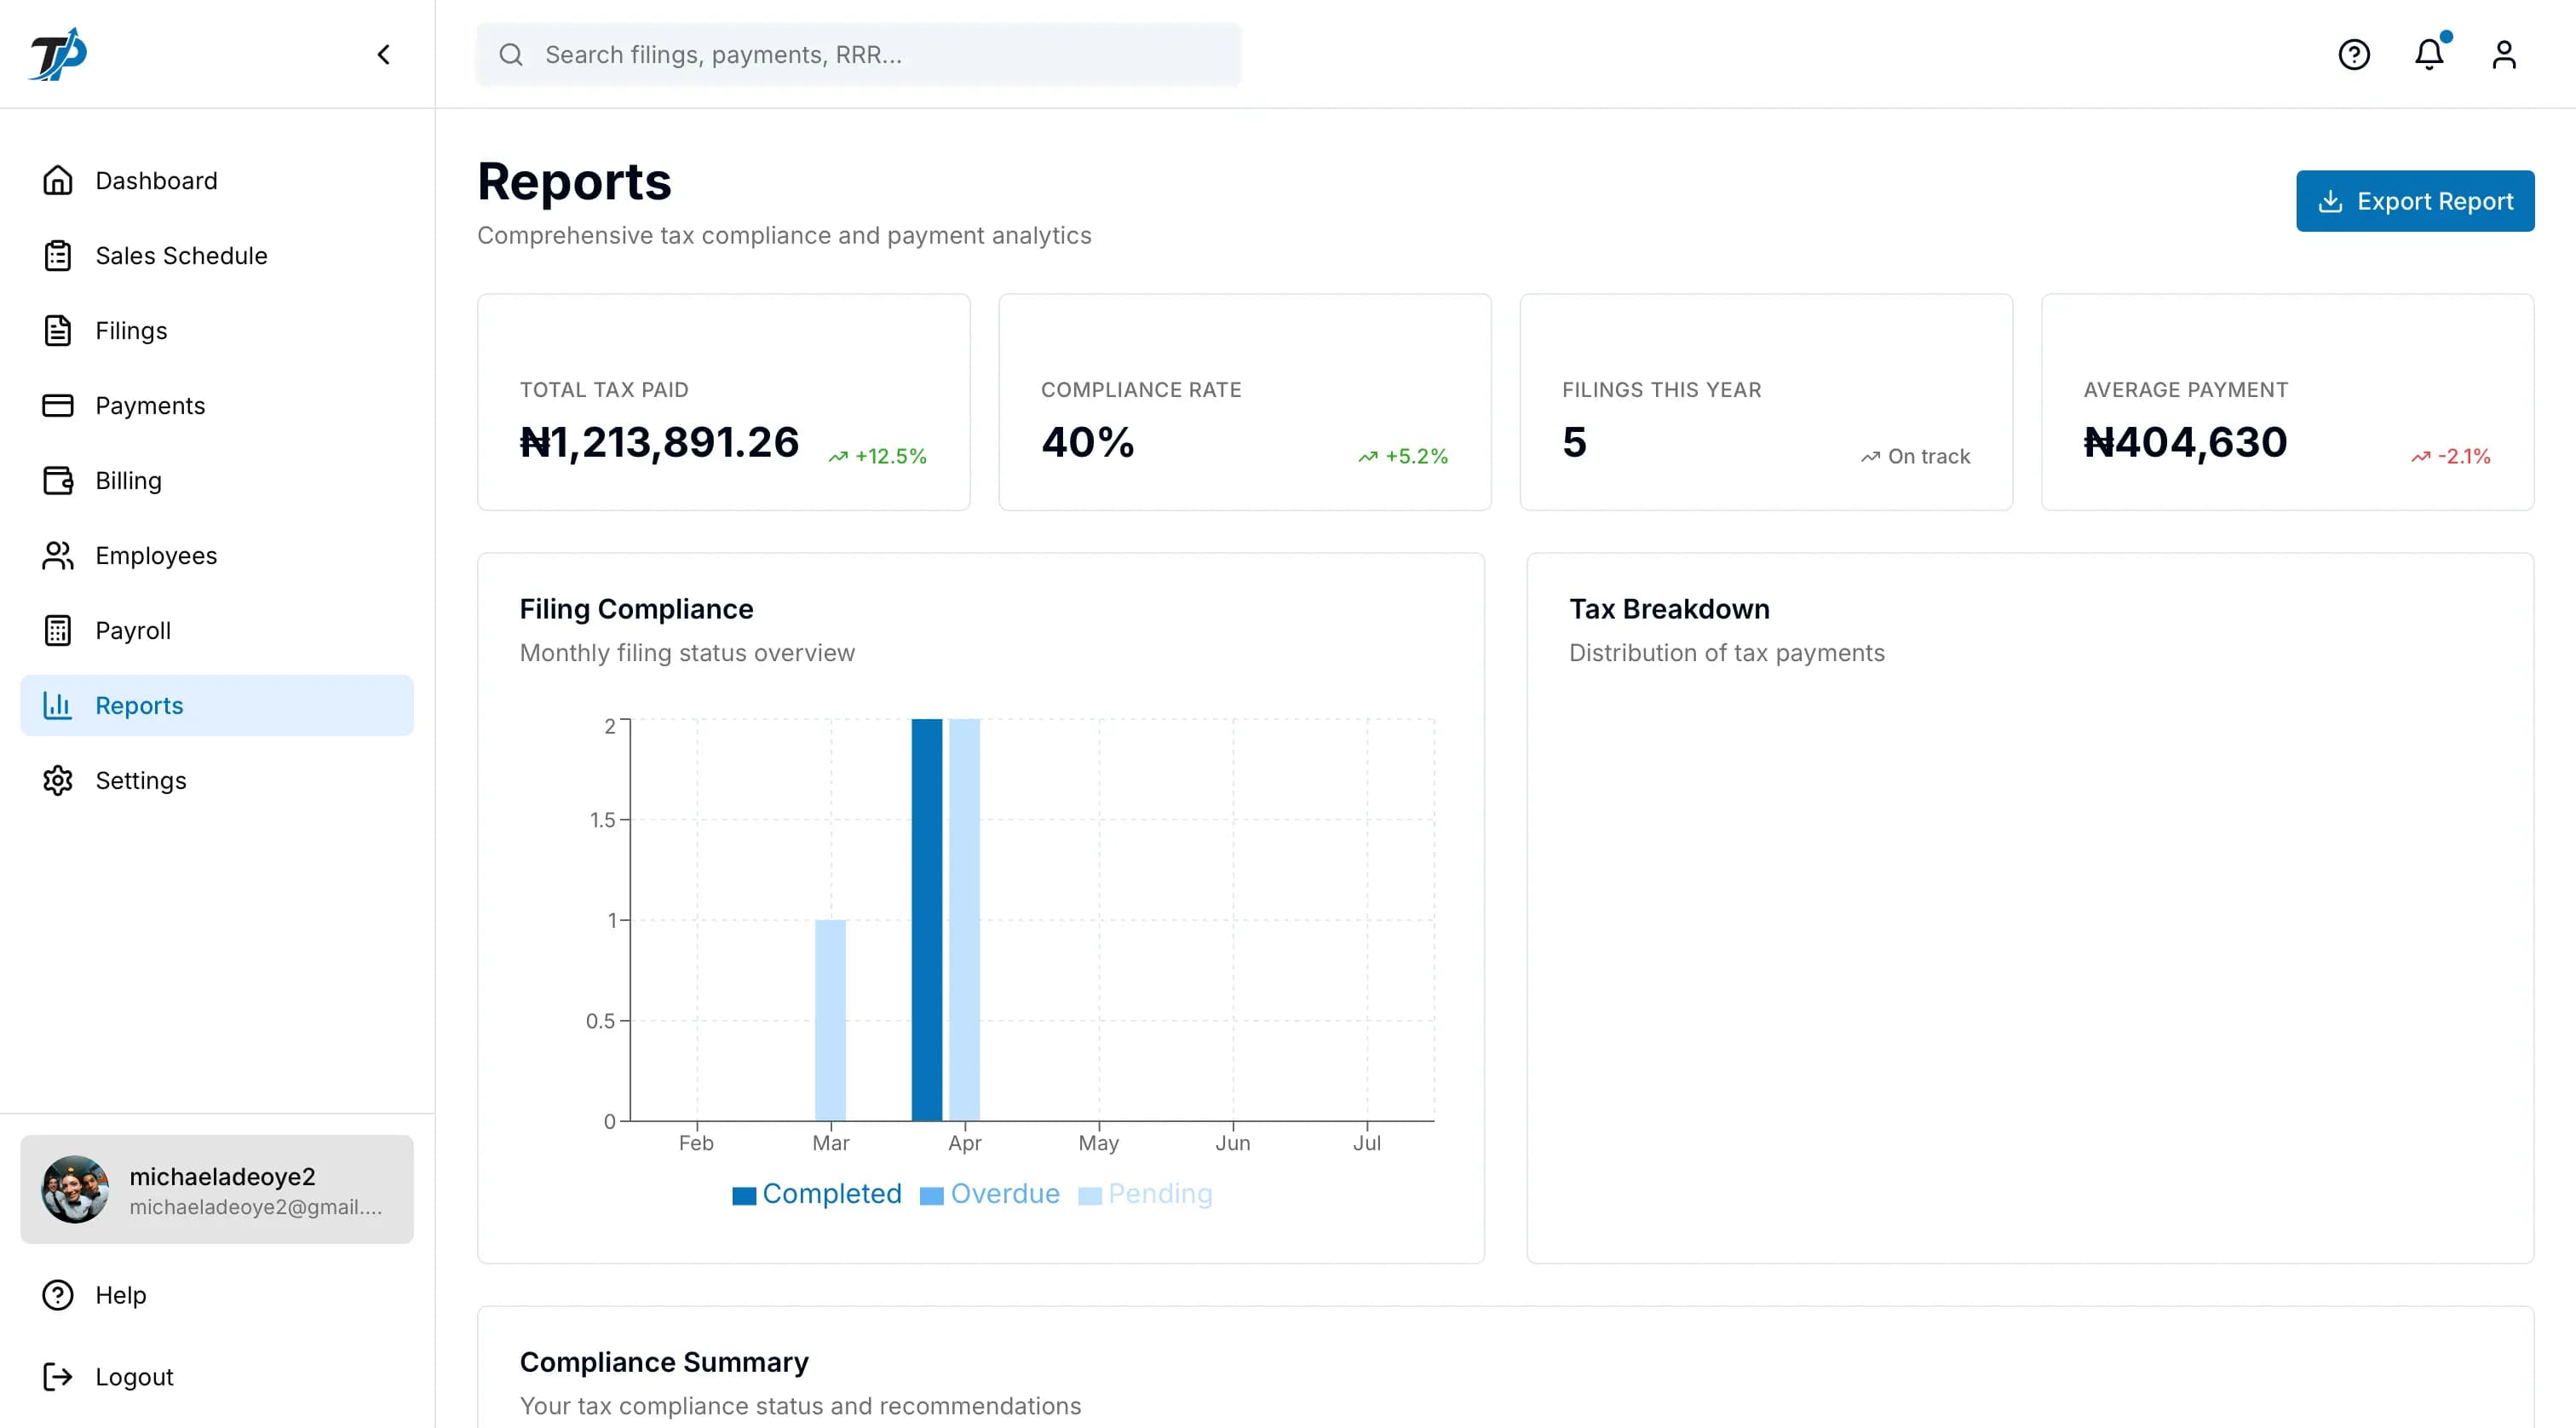Click the Billing wallet icon
Image resolution: width=2576 pixels, height=1428 pixels.
(58, 480)
